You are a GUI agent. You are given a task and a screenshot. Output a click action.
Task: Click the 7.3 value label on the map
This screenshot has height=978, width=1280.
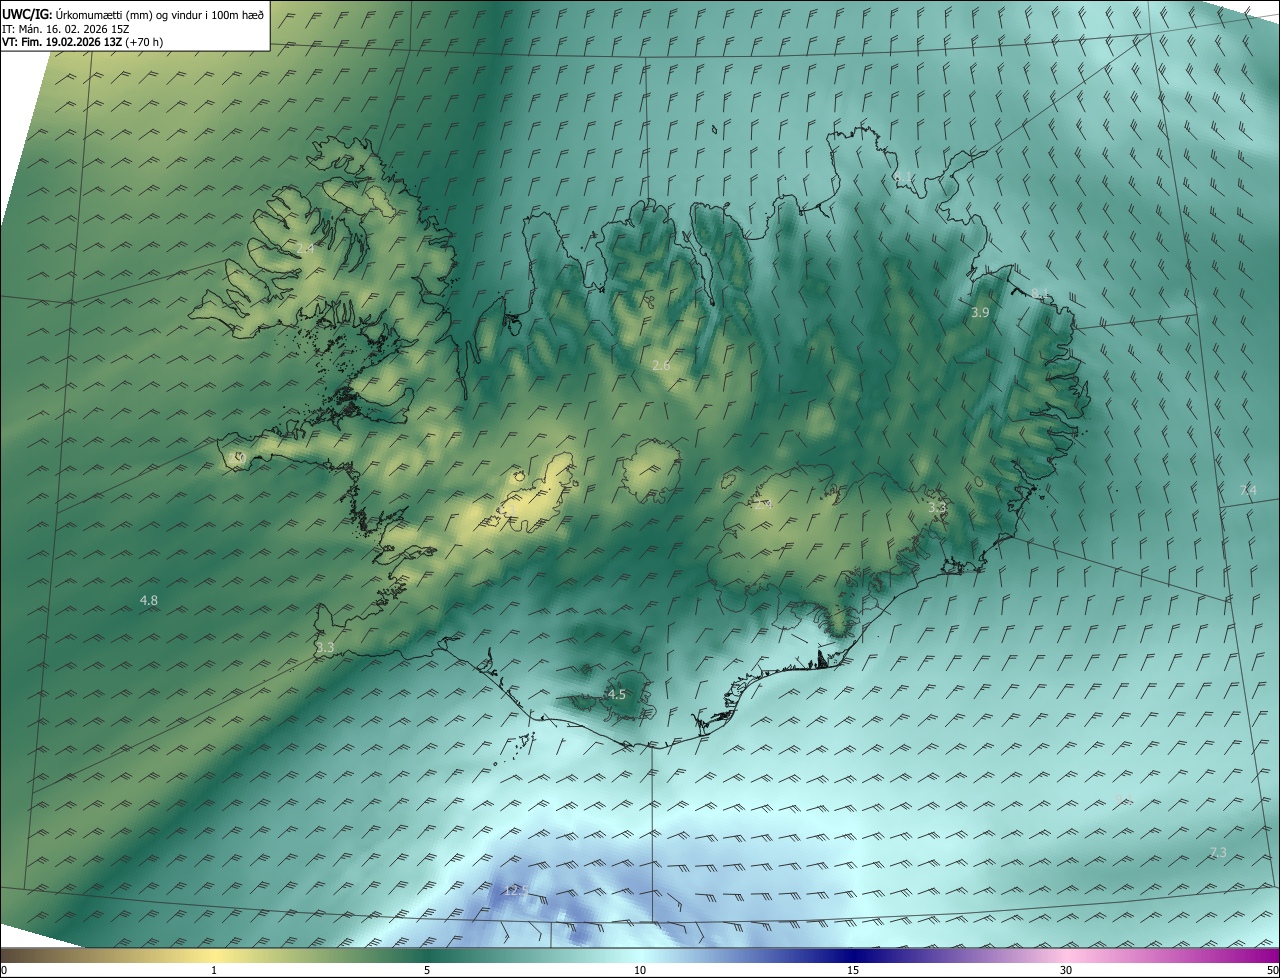coord(1217,852)
